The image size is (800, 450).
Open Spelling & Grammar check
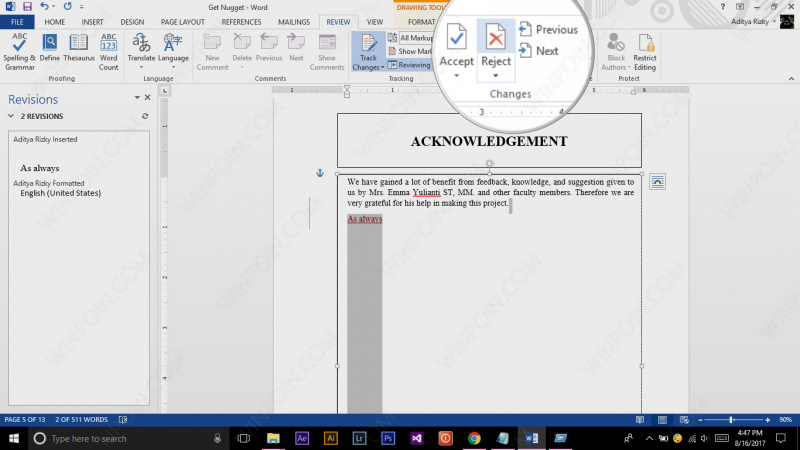(x=19, y=52)
